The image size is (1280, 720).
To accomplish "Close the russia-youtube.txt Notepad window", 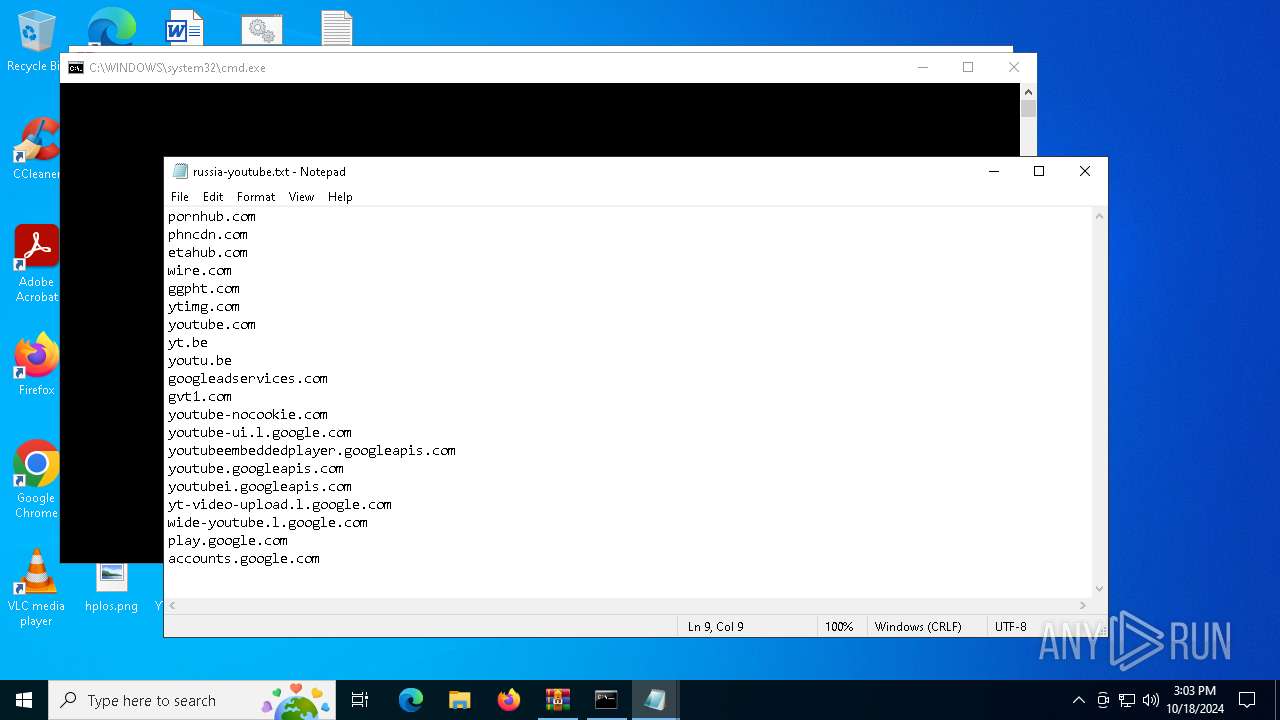I will [x=1085, y=171].
